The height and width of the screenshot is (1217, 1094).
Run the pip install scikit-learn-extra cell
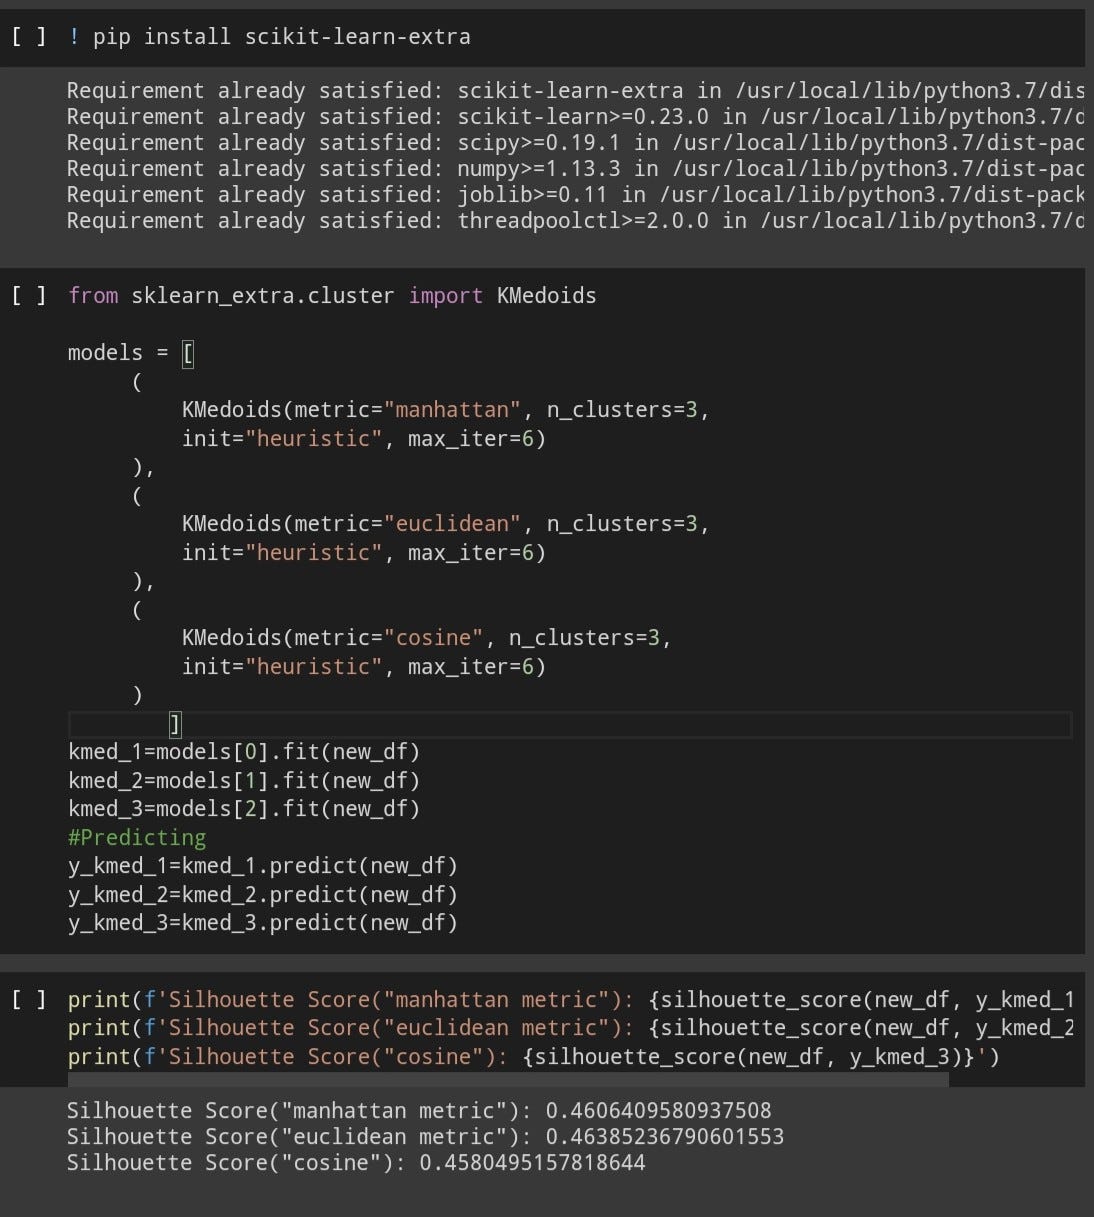(30, 36)
